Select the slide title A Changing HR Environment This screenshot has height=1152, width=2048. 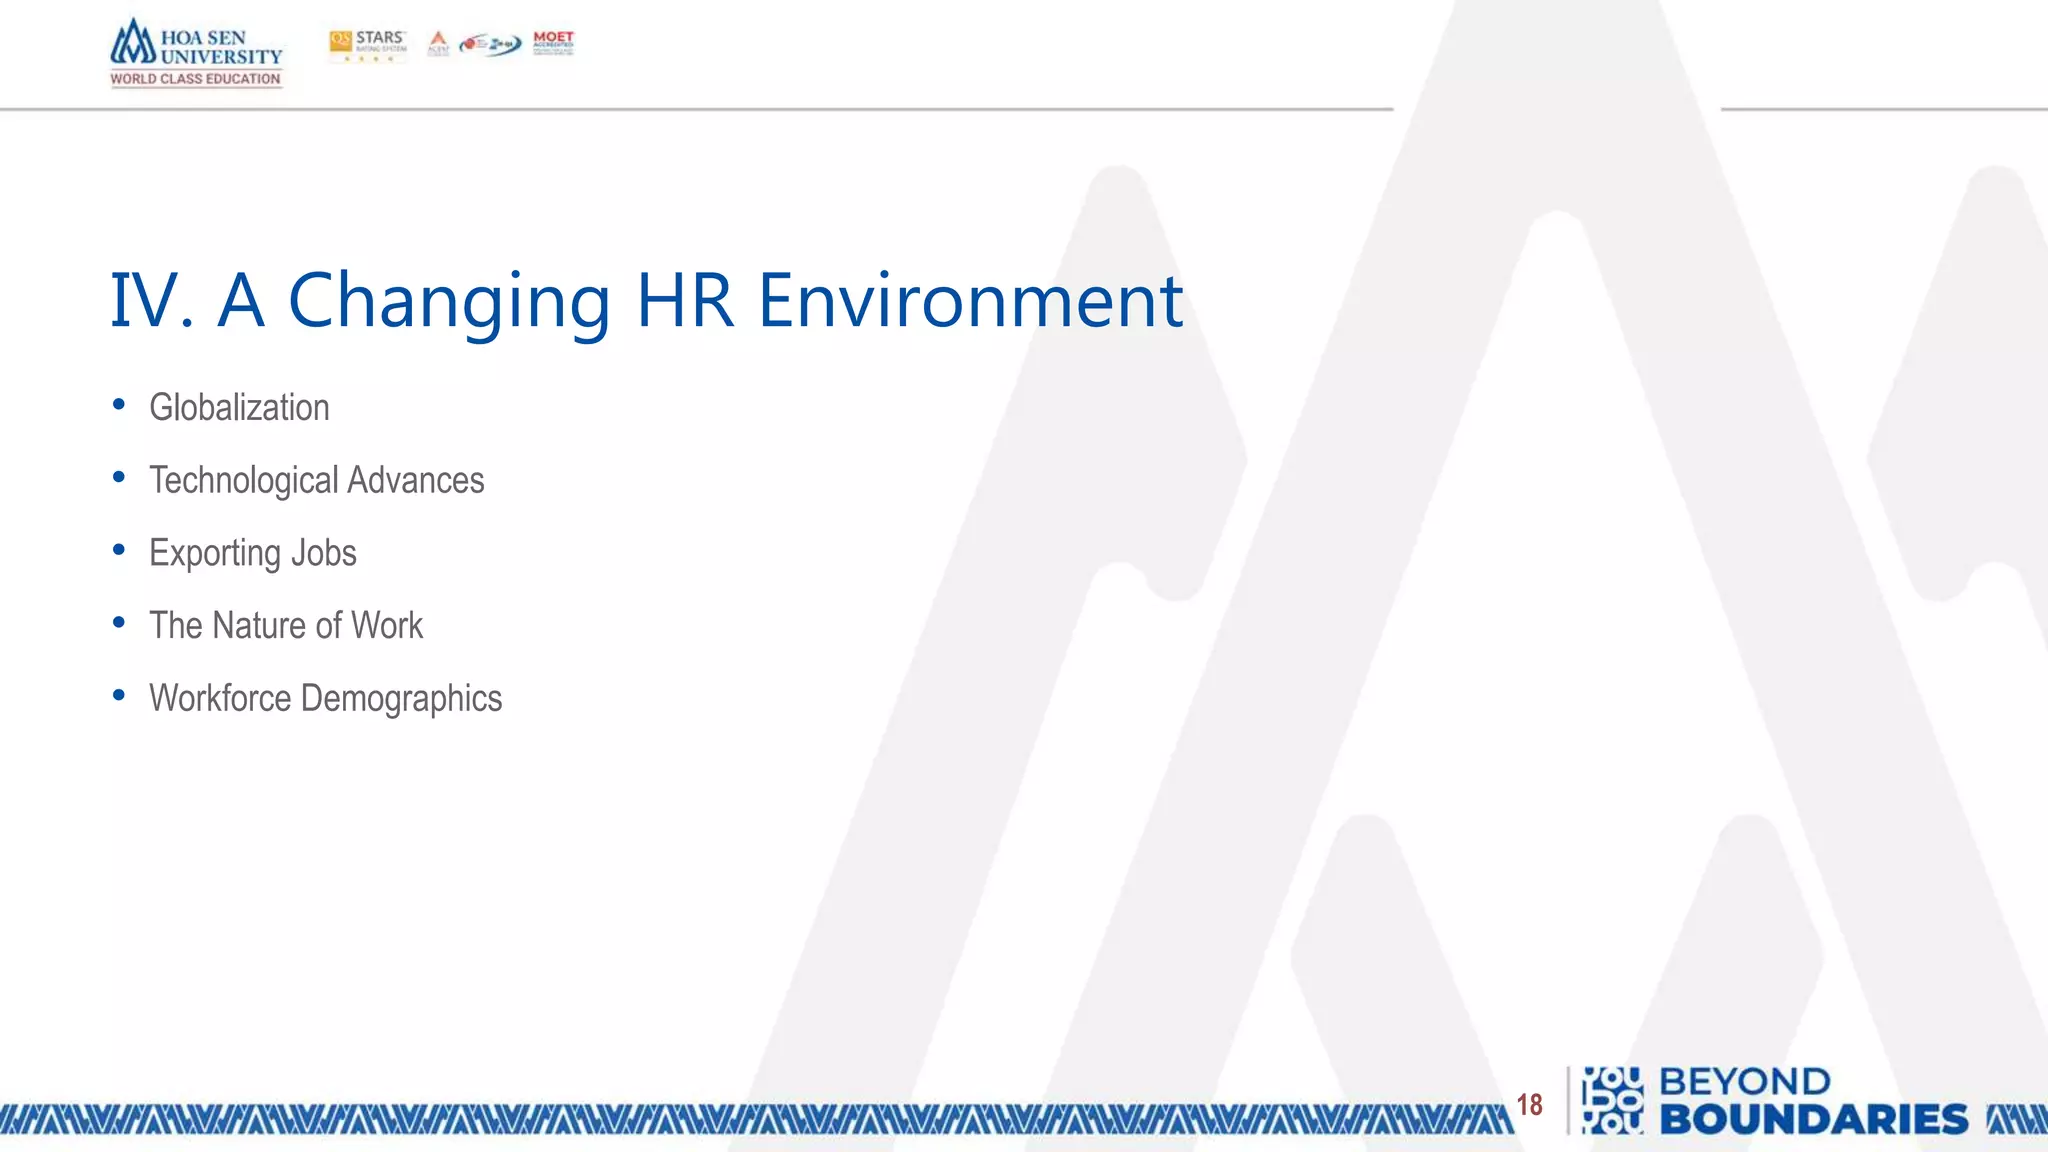(x=646, y=300)
